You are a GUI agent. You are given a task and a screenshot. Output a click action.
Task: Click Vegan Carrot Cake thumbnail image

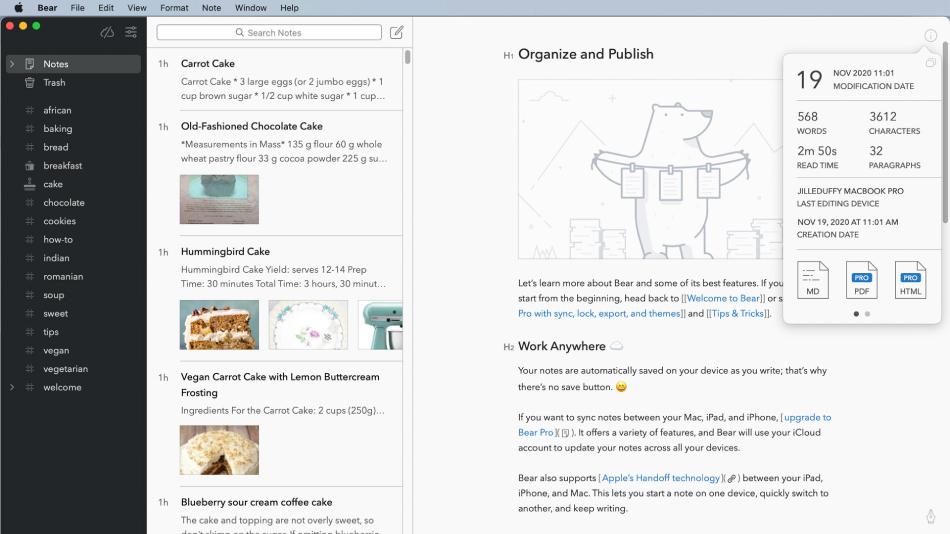tap(219, 450)
